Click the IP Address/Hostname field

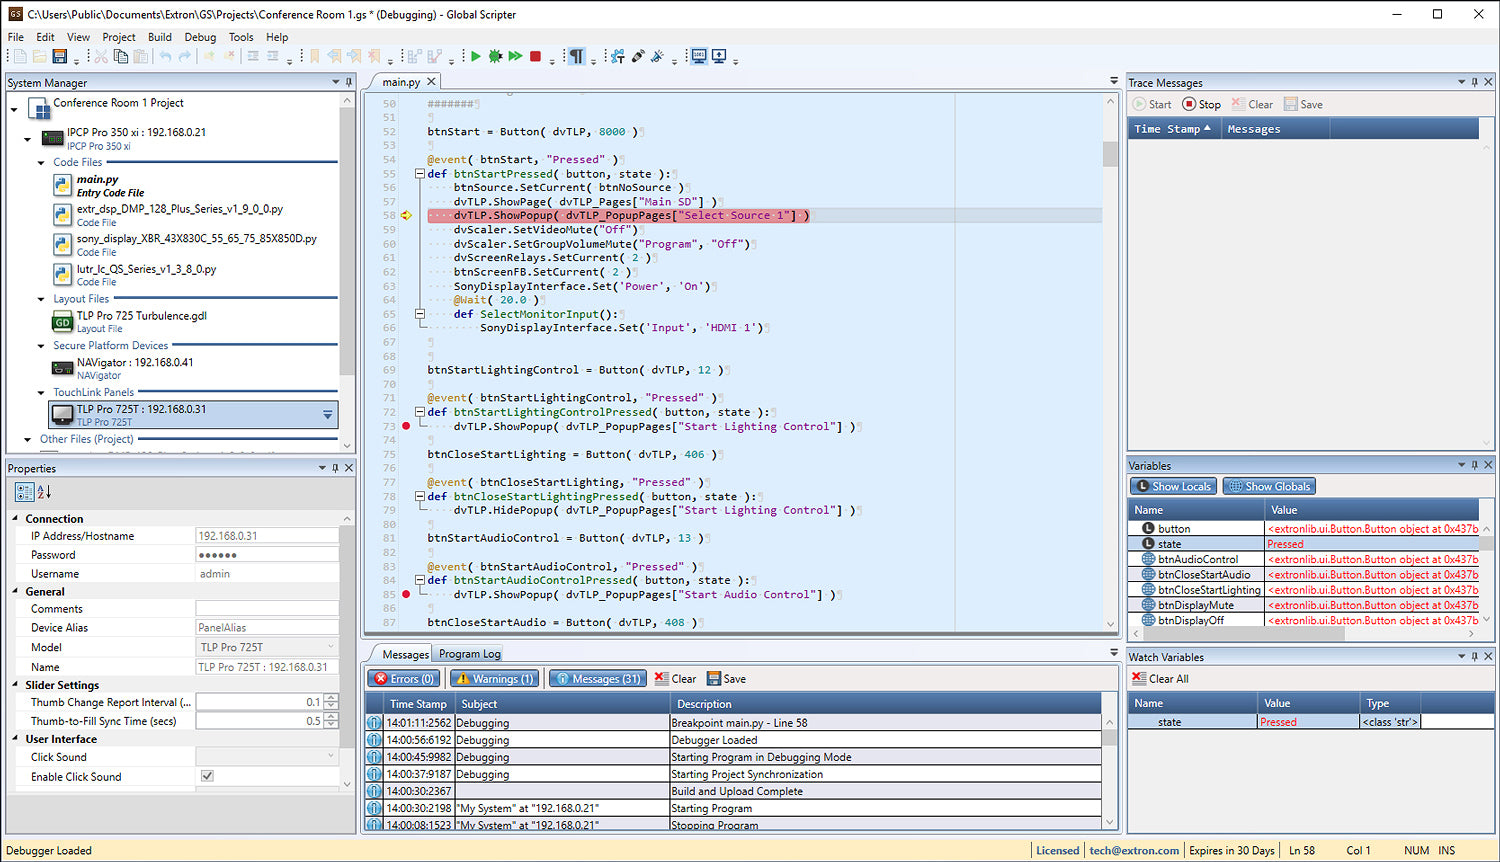click(266, 536)
